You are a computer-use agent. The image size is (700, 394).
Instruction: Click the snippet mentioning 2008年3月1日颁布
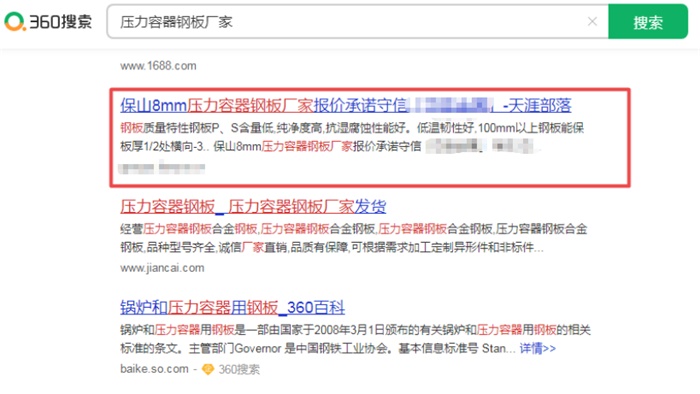click(355, 330)
